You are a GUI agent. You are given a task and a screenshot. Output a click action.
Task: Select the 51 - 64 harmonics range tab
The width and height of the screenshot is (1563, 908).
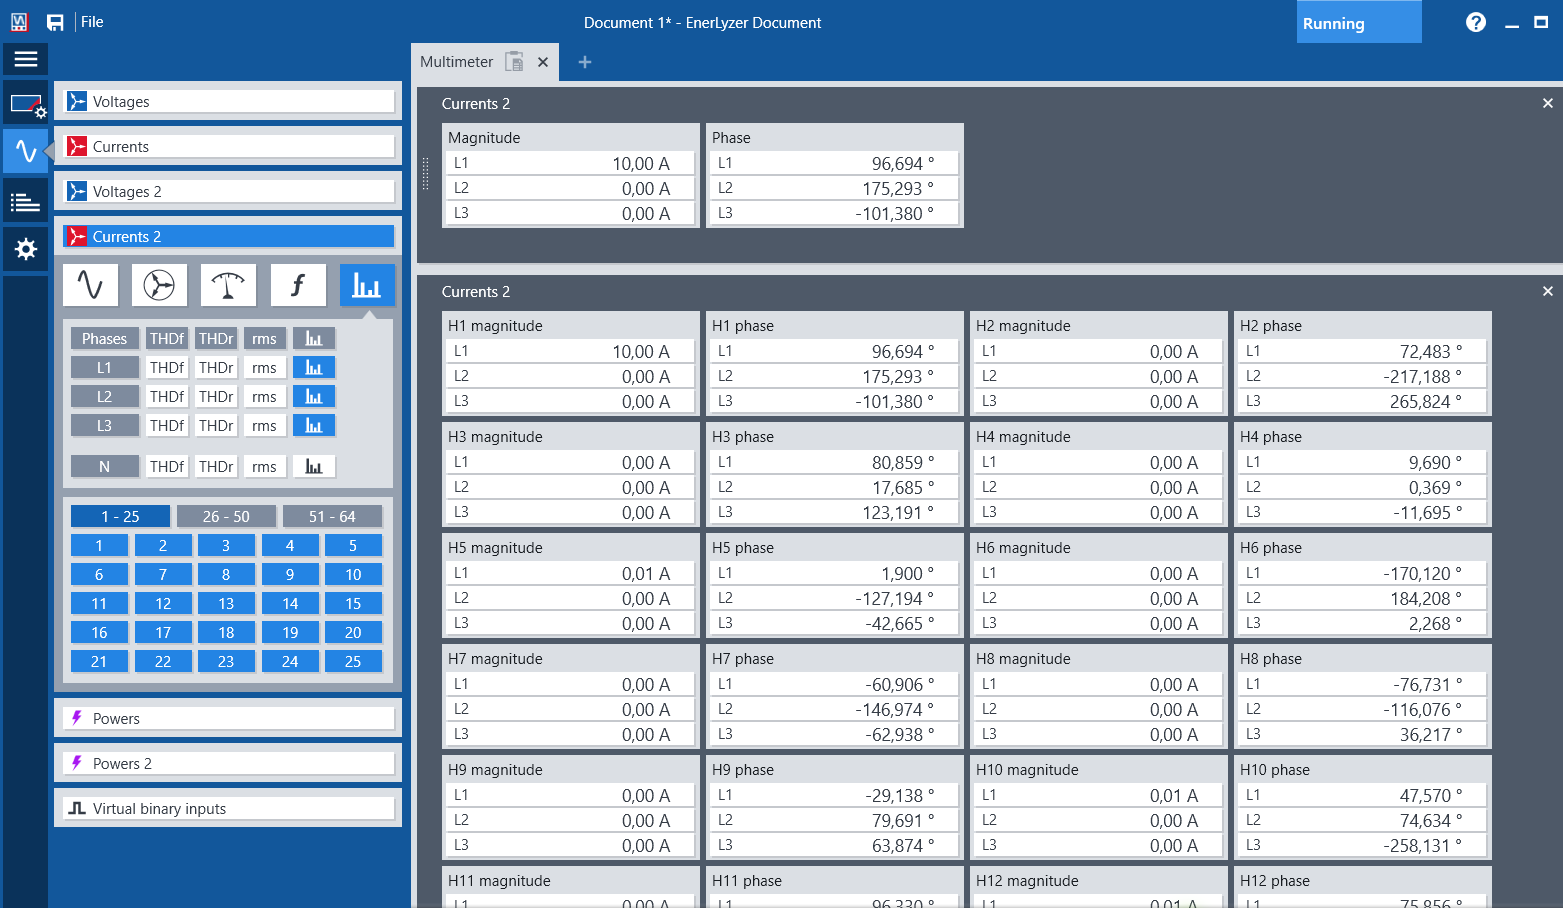(x=332, y=517)
